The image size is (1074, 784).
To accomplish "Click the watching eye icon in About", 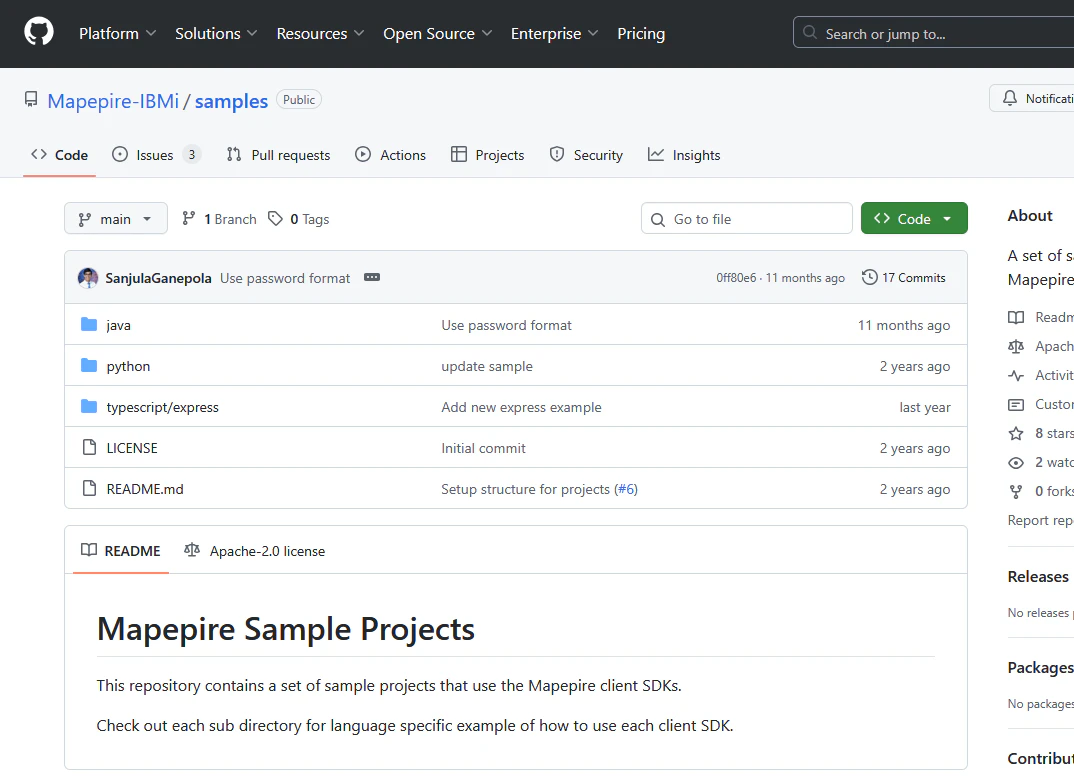I will 1016,463.
